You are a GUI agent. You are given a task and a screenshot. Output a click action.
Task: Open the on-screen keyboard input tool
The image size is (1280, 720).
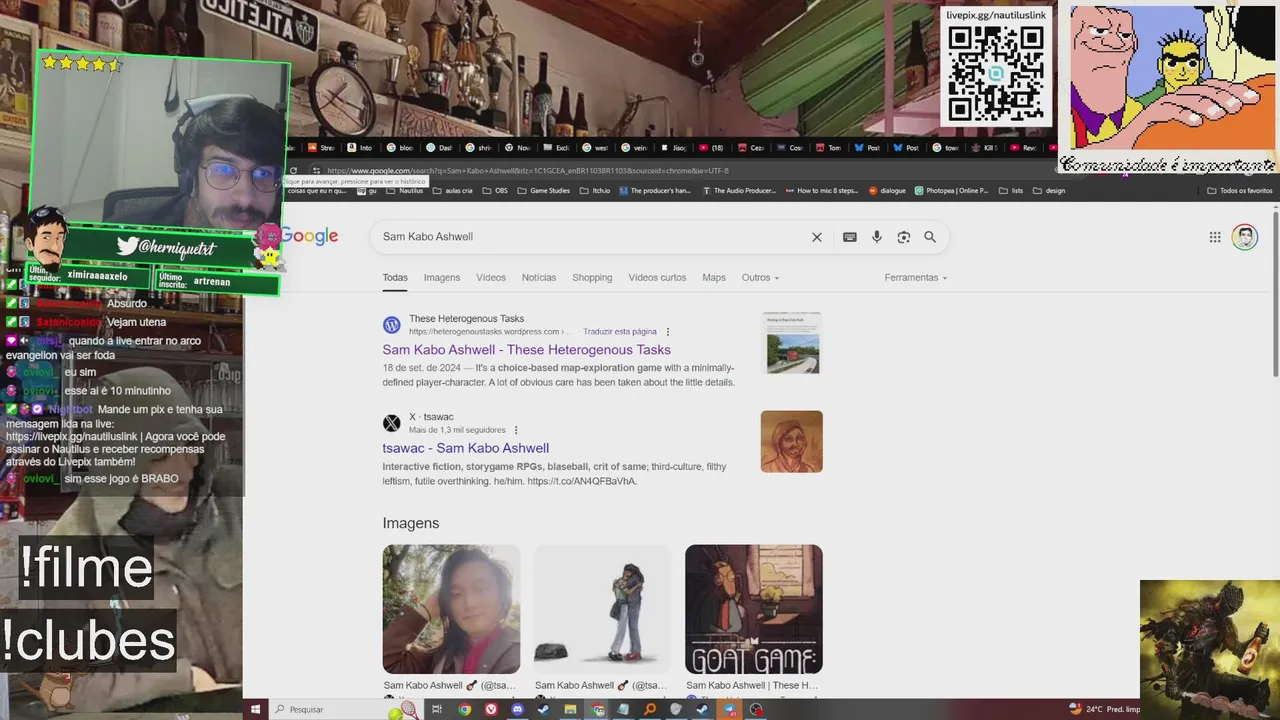point(849,237)
